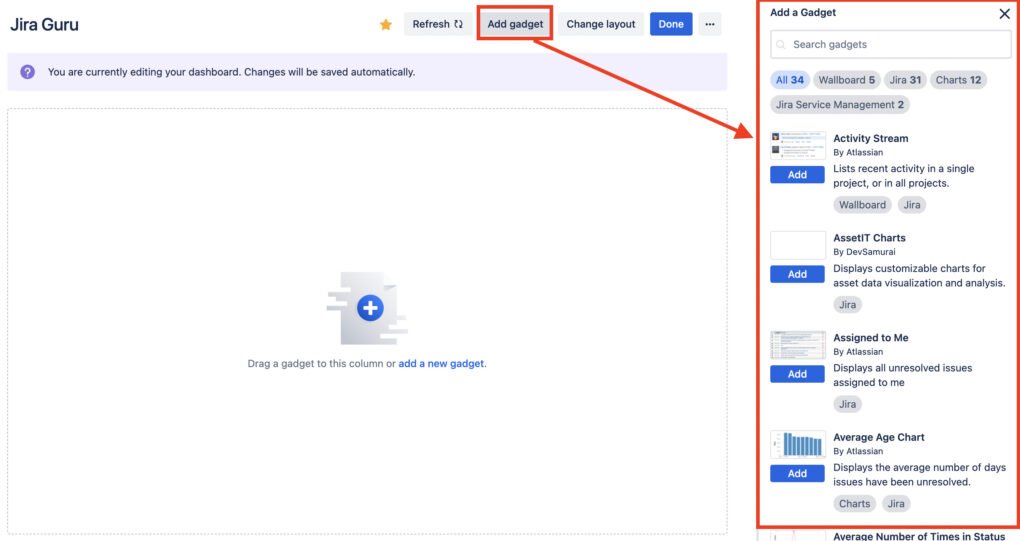1020x541 pixels.
Task: Click the AssetIT Charts title
Action: pos(869,237)
